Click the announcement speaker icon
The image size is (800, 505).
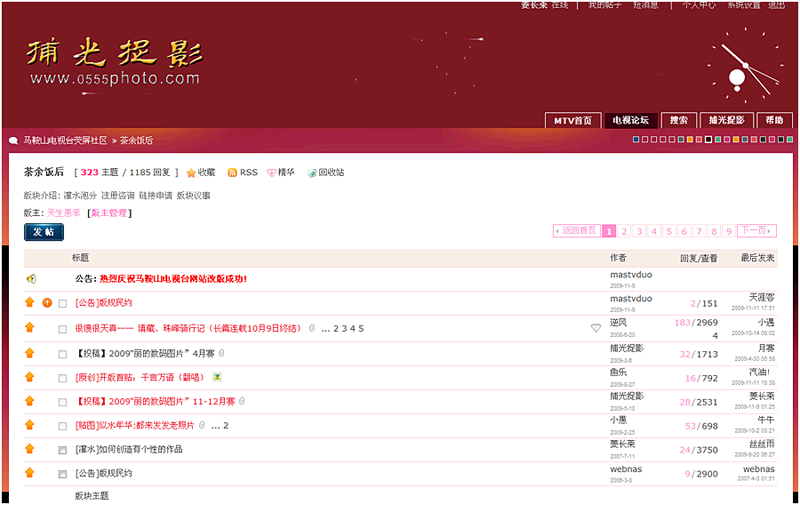pyautogui.click(x=31, y=279)
